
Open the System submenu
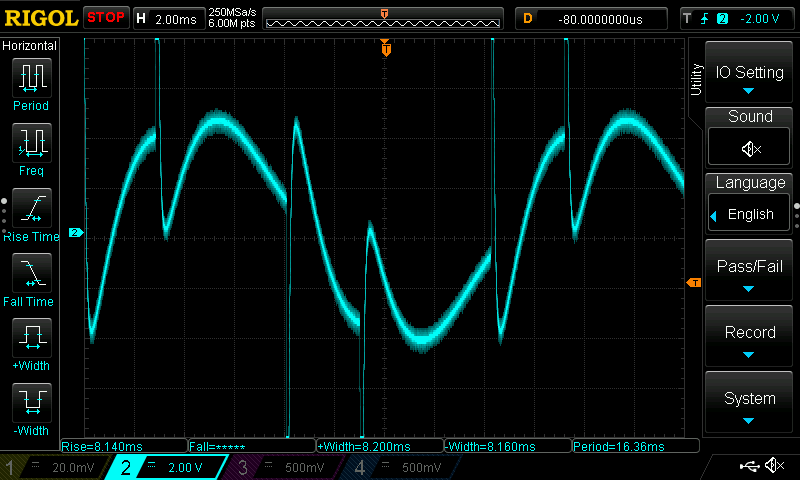(x=750, y=403)
